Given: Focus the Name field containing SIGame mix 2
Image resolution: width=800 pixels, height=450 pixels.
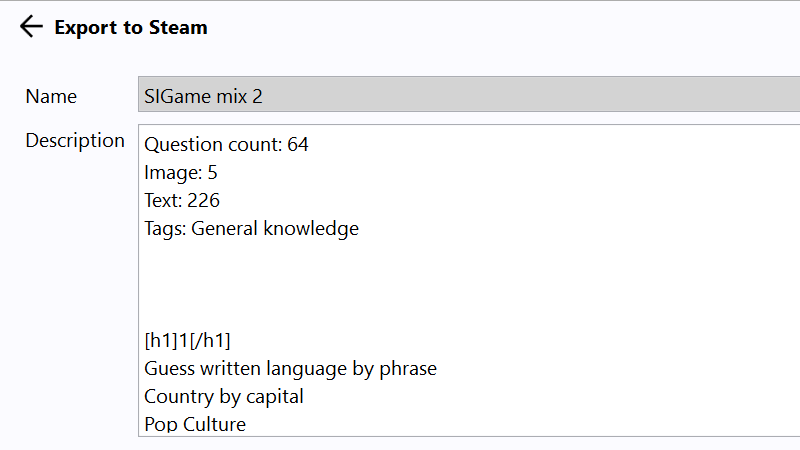Looking at the screenshot, I should pos(469,94).
